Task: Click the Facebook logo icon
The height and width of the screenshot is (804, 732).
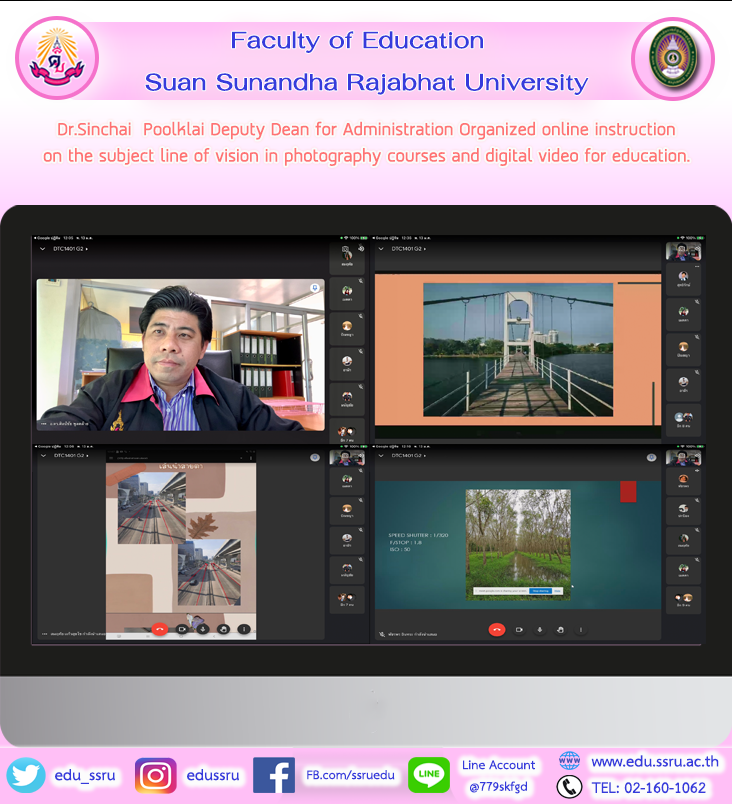Action: tap(273, 775)
